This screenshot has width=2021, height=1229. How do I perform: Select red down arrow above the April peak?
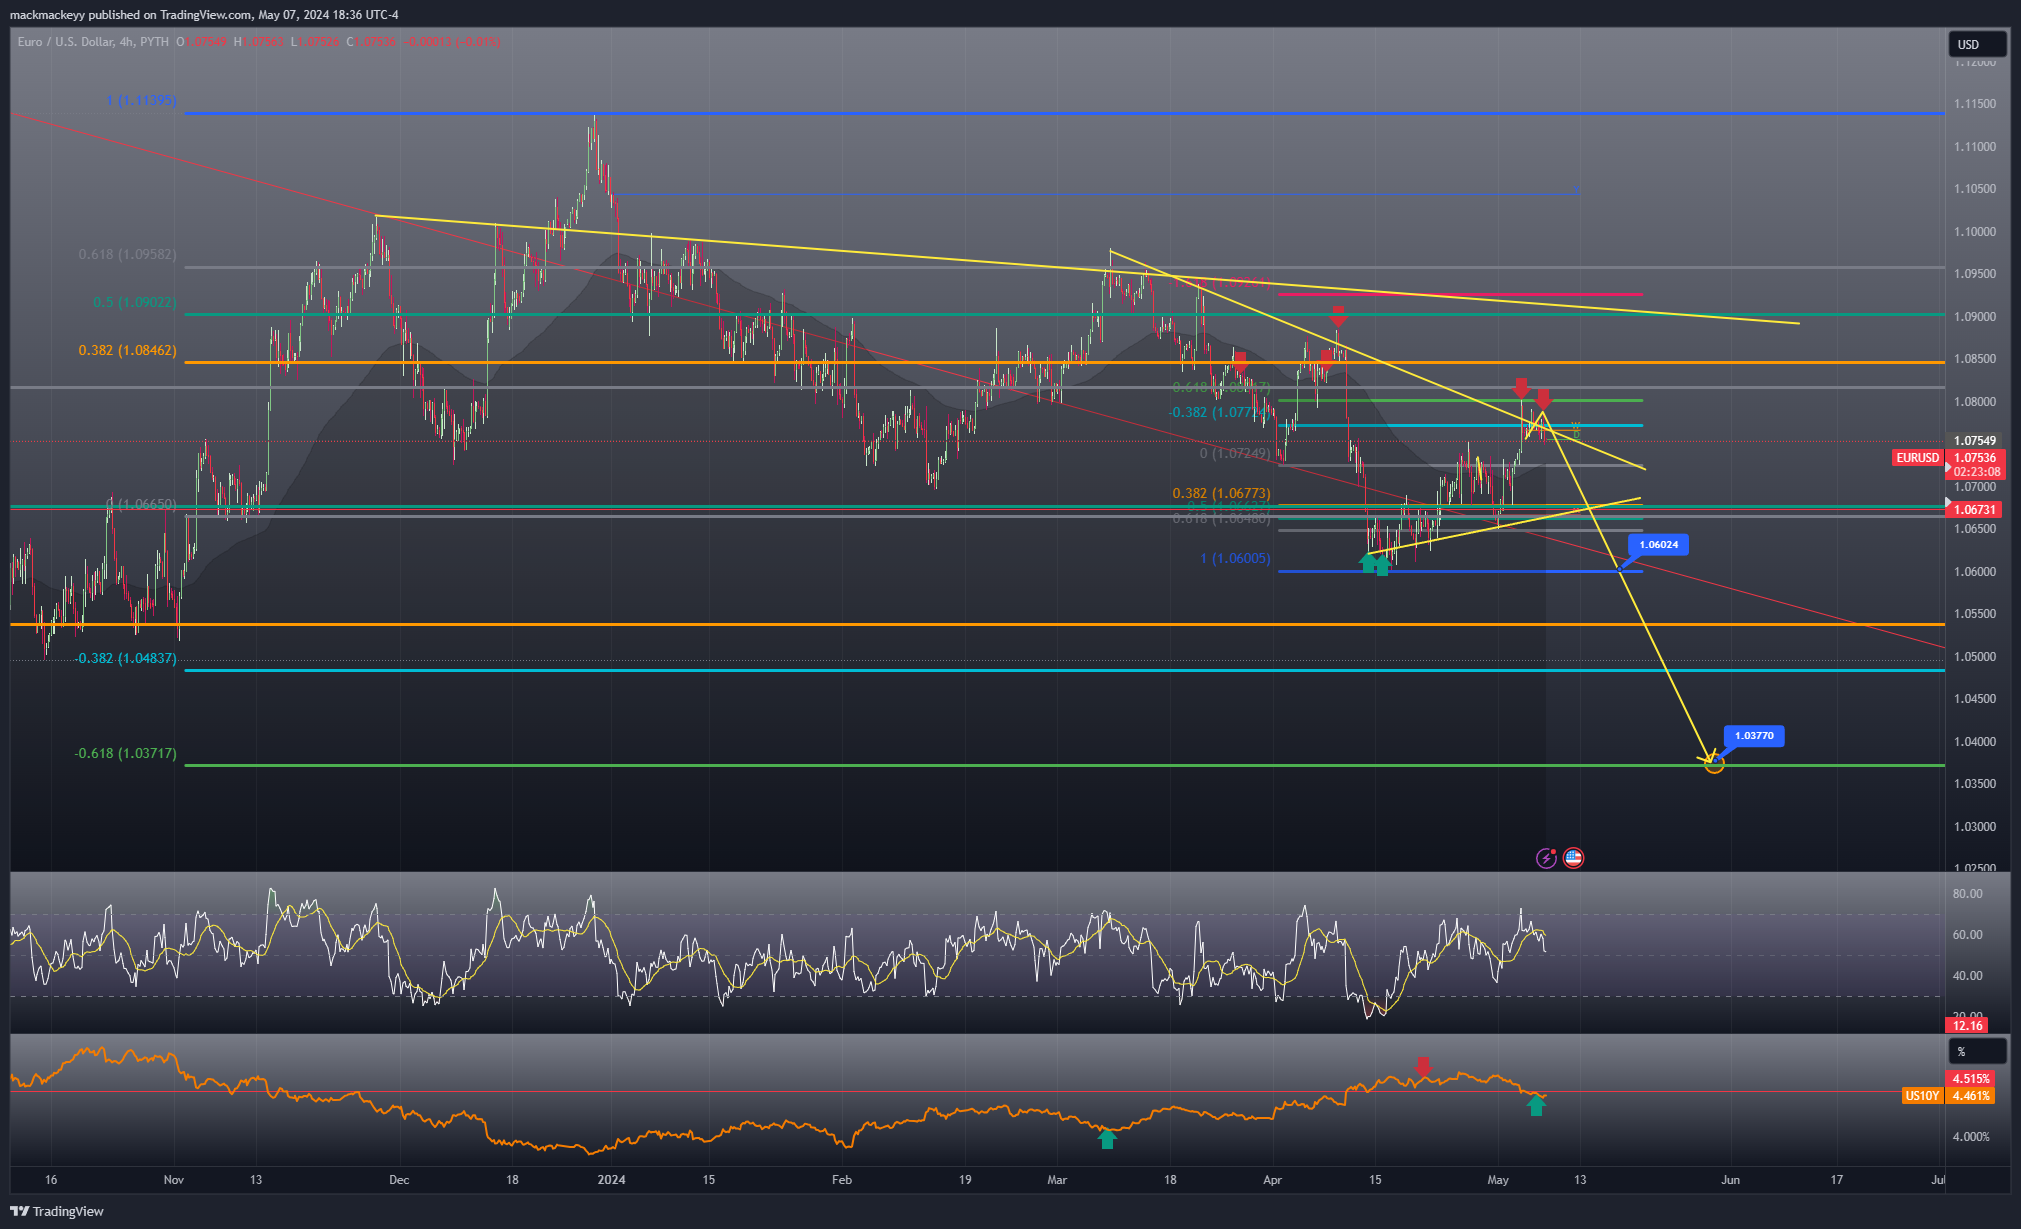[1338, 316]
